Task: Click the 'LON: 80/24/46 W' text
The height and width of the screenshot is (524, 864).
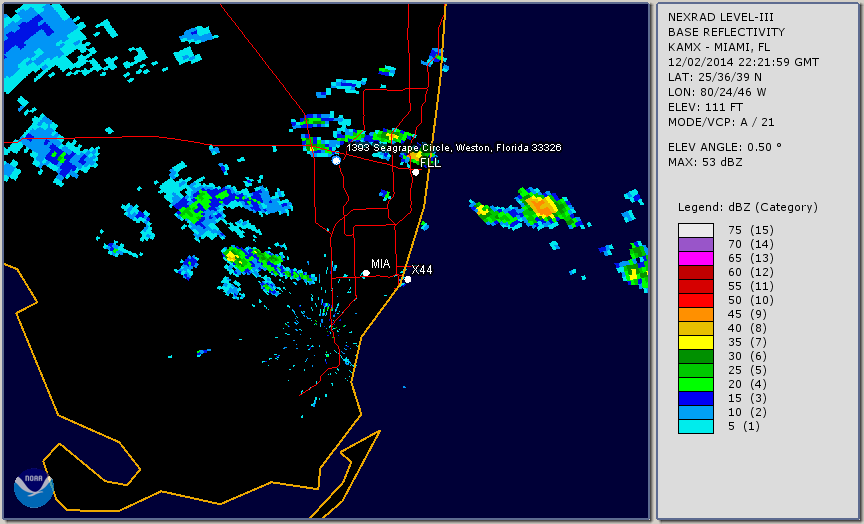Action: (717, 91)
